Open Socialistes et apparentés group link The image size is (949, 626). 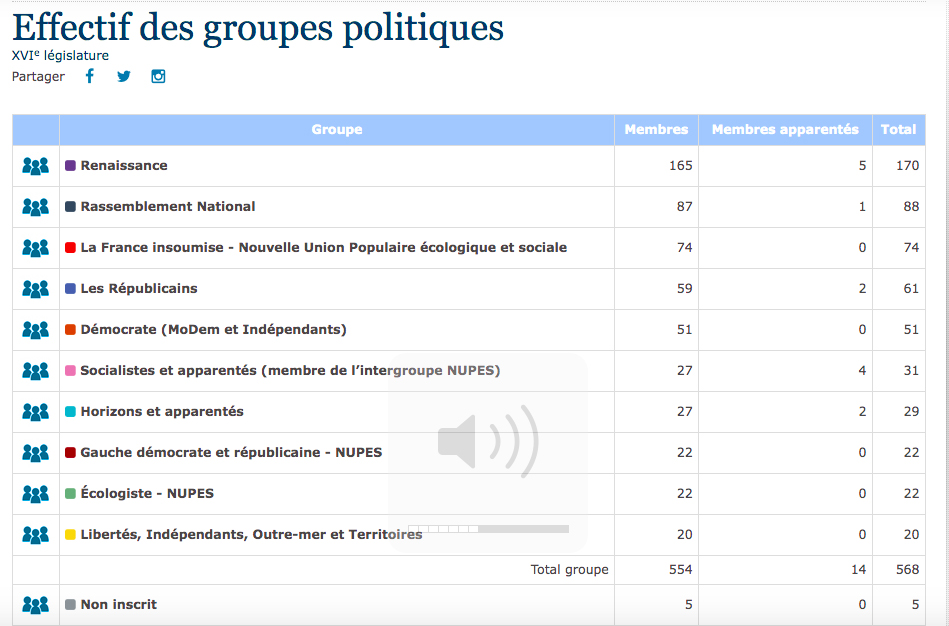tap(291, 371)
